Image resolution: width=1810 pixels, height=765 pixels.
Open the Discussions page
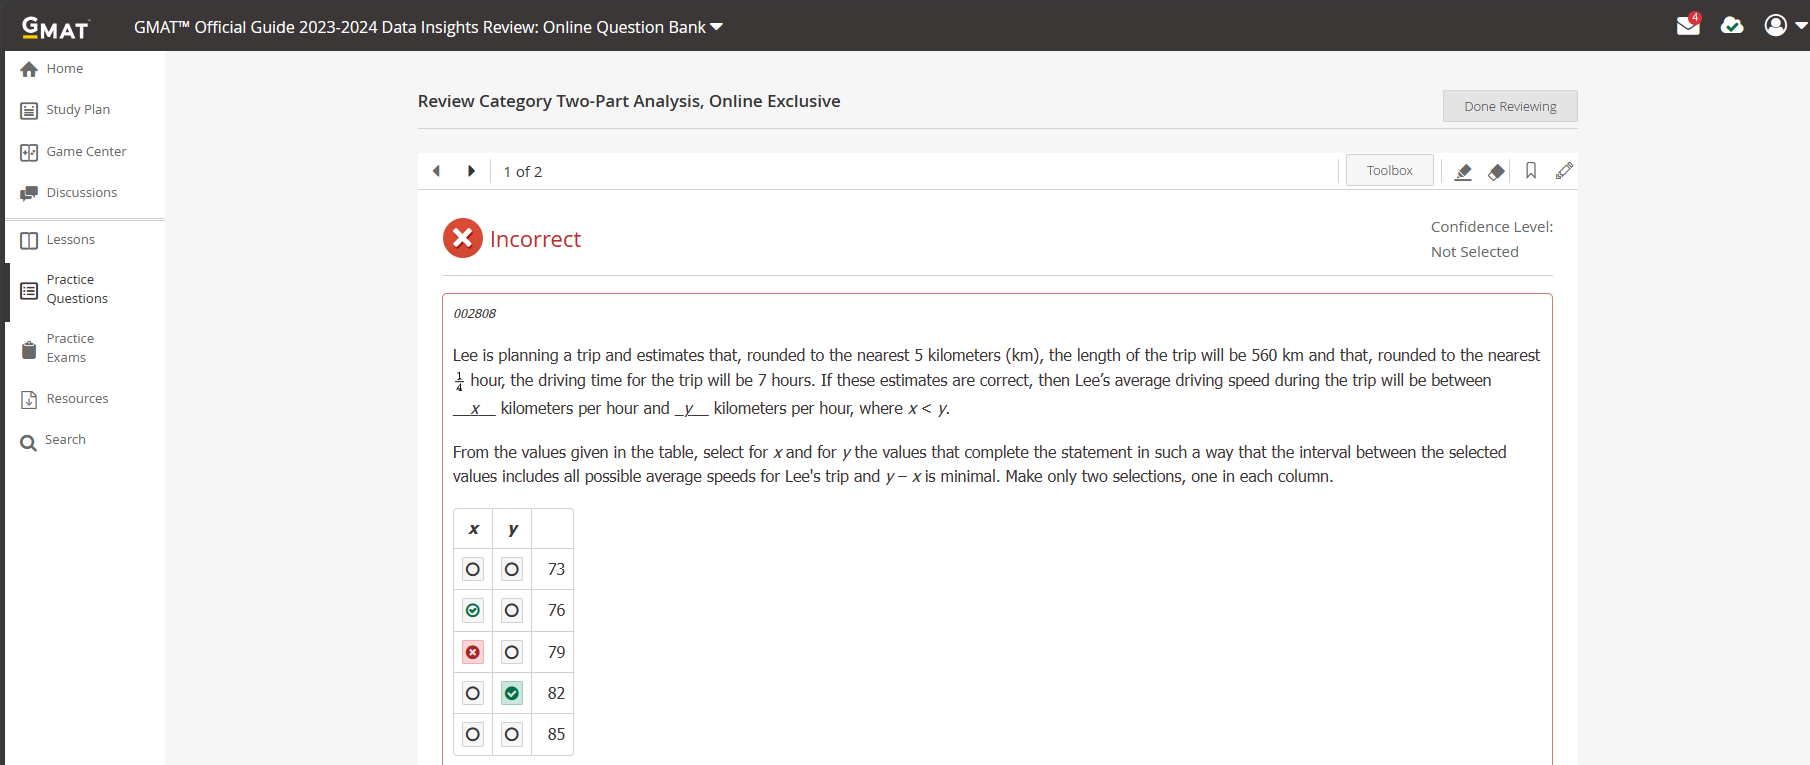[81, 193]
